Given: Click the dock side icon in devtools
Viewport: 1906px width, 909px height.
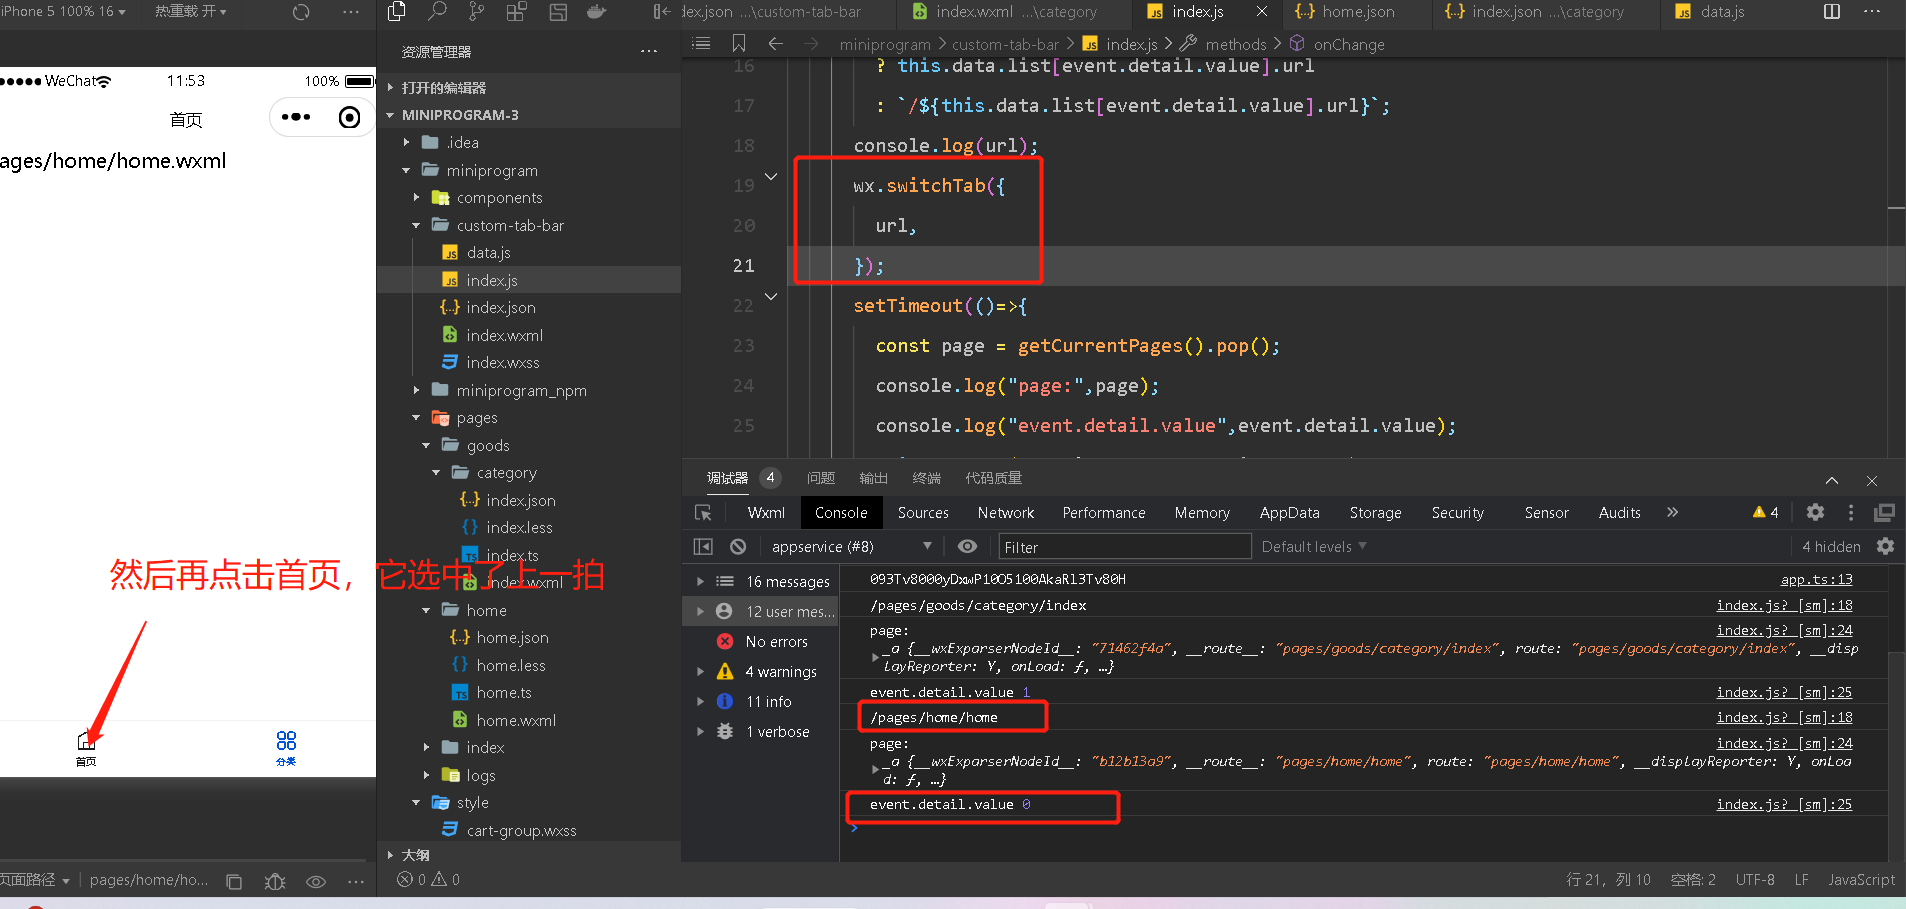Looking at the screenshot, I should [1884, 512].
